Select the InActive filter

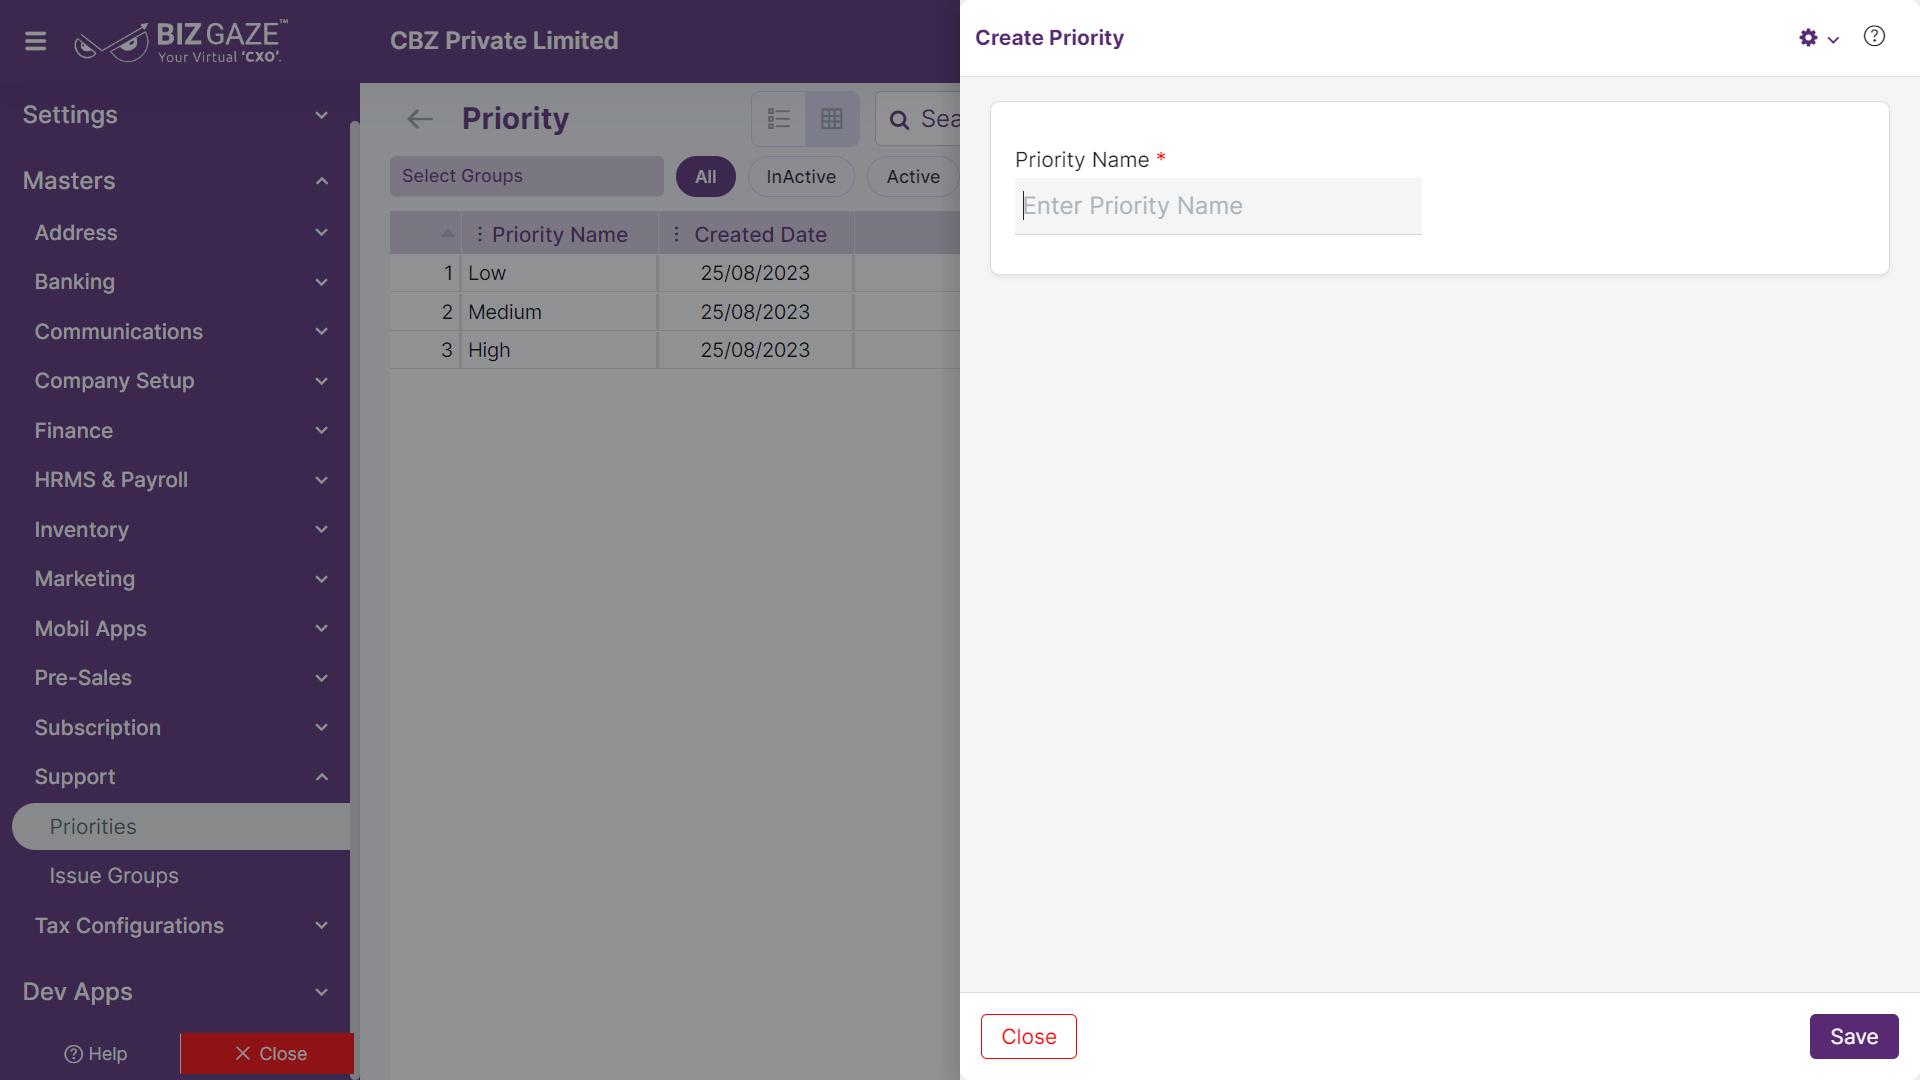coord(801,177)
